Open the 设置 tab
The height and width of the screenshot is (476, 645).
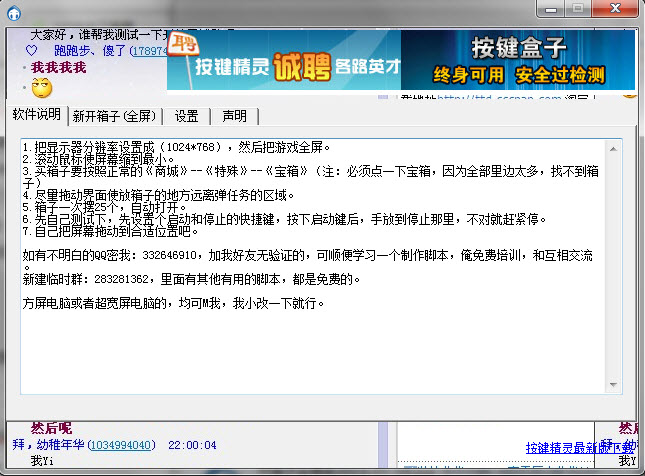coord(186,116)
